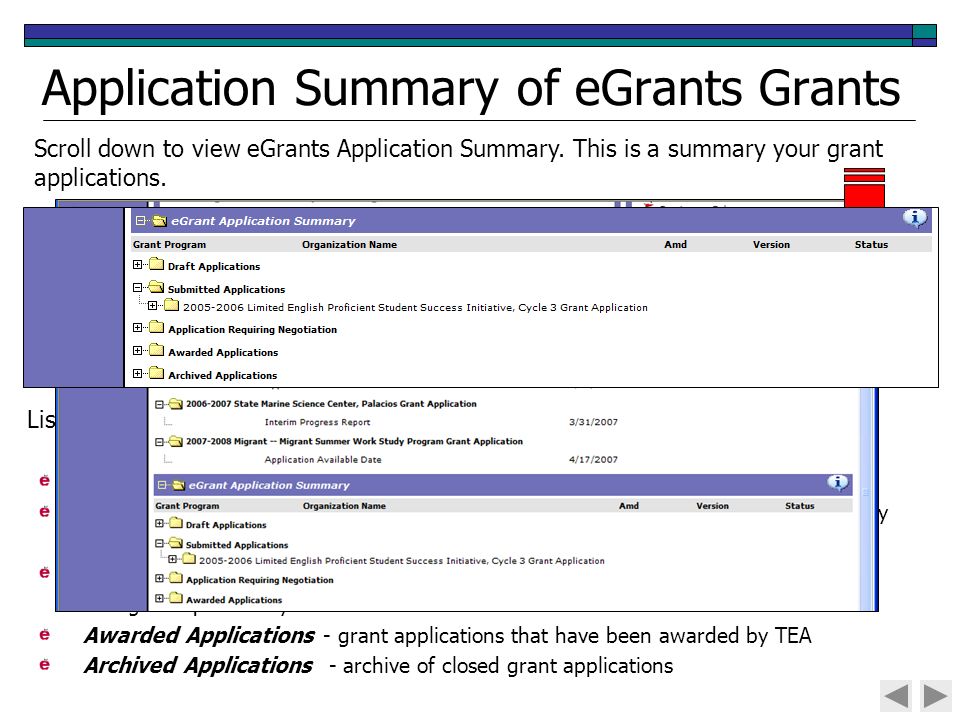Click the 2005-2006 Limited English folder icon in the enlarged panel
Viewport: 960px width, 720px height.
[x=172, y=305]
